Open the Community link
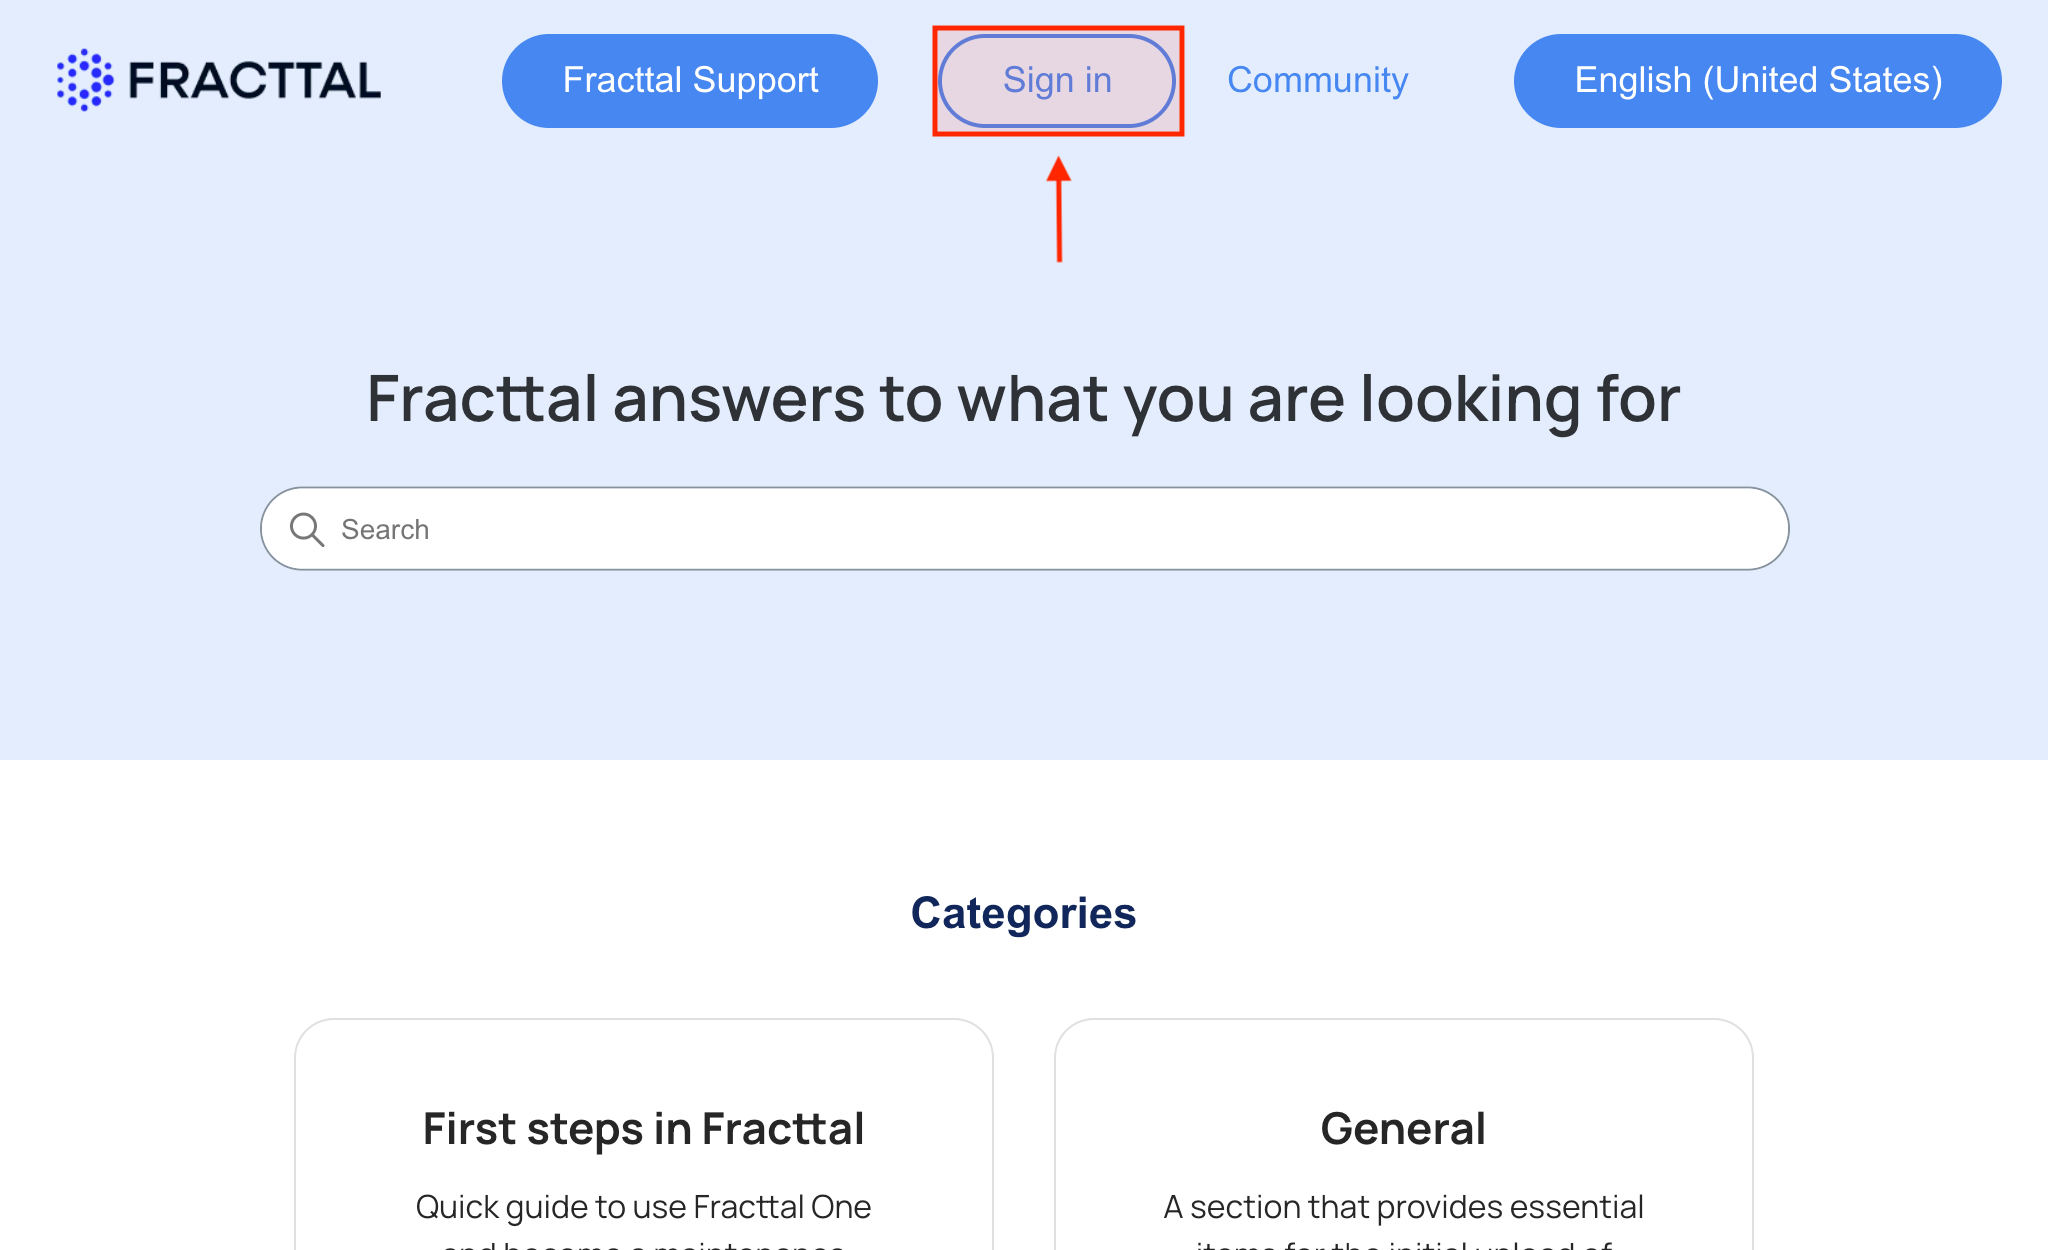Screen dimensions: 2048x1250 pyautogui.click(x=1317, y=80)
